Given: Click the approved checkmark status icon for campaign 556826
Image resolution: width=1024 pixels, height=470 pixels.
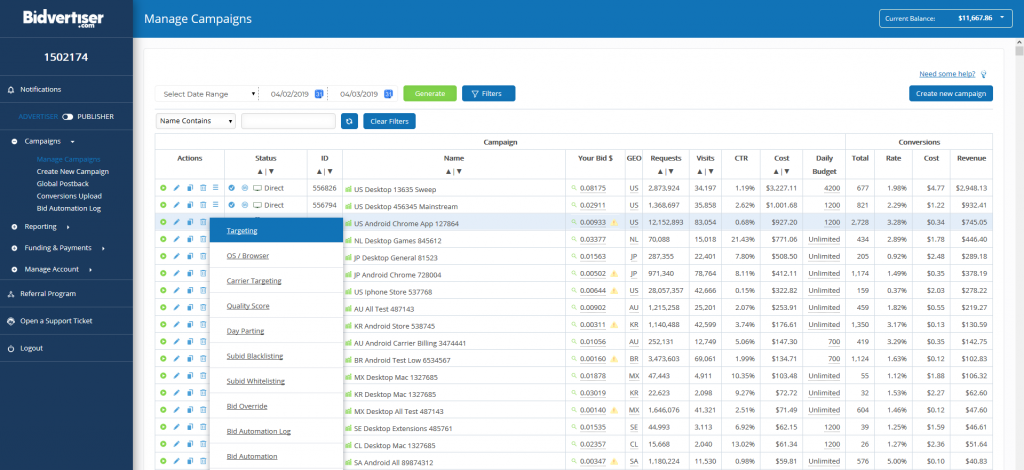Looking at the screenshot, I should [232, 188].
